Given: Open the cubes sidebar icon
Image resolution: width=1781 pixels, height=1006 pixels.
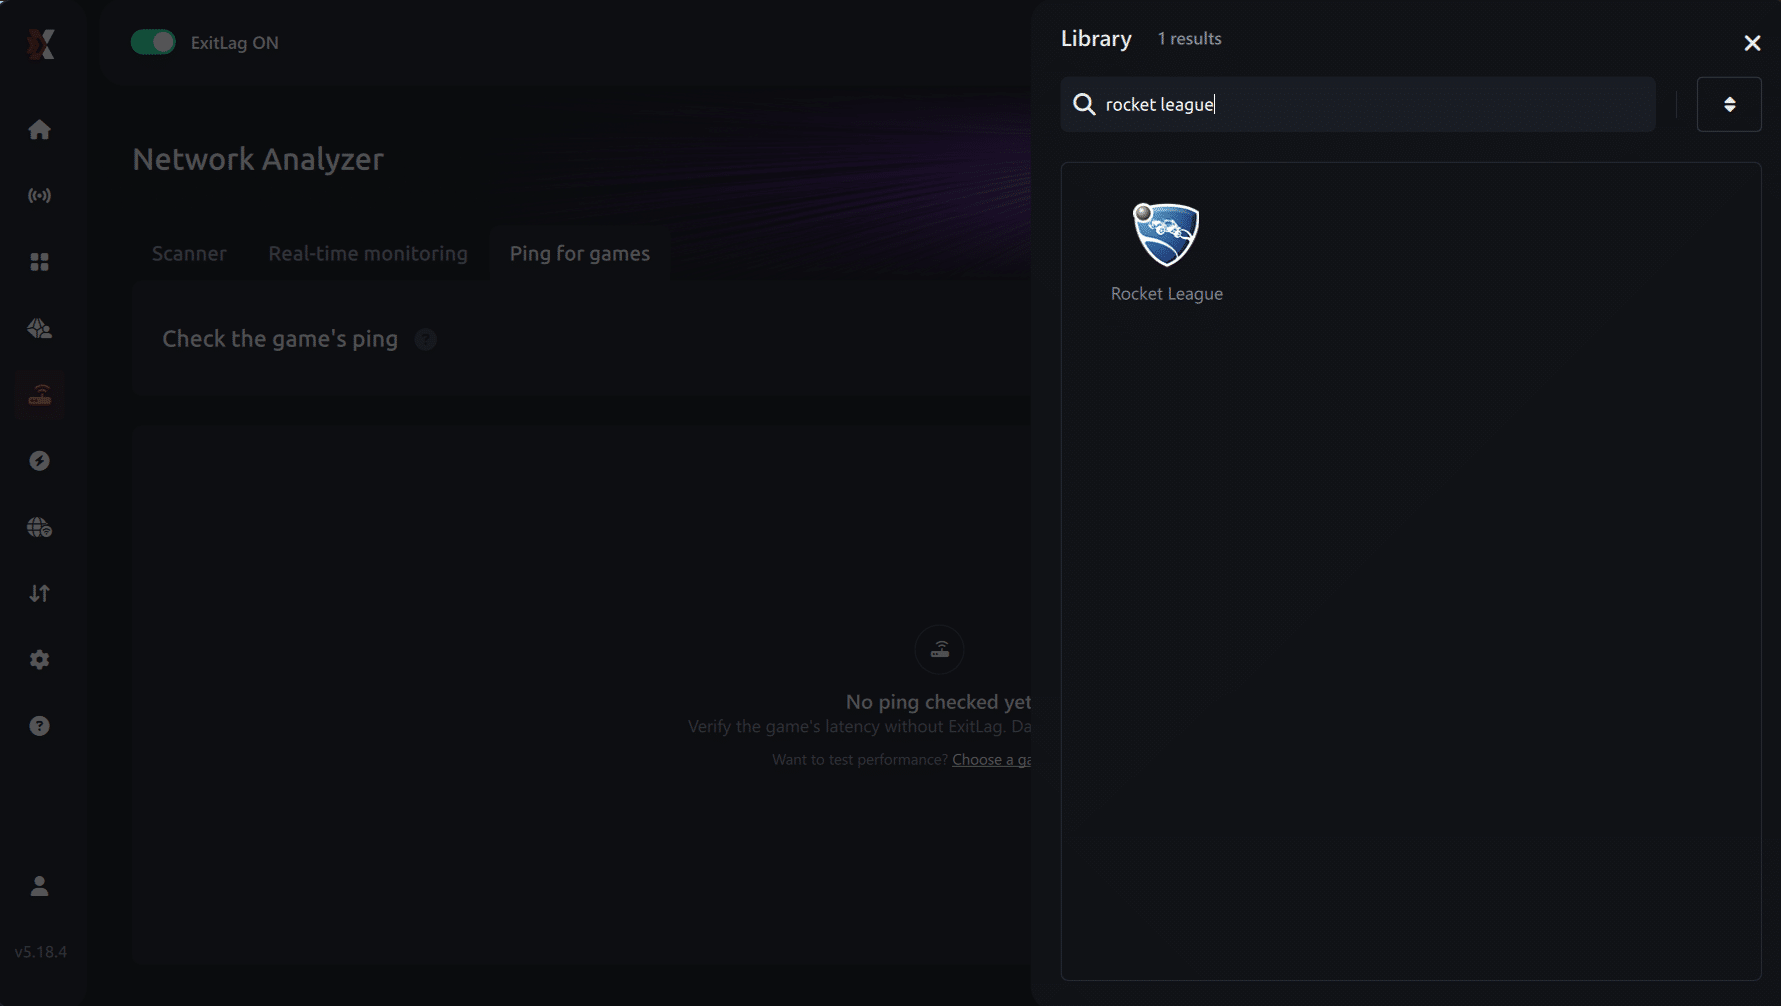Looking at the screenshot, I should point(40,329).
